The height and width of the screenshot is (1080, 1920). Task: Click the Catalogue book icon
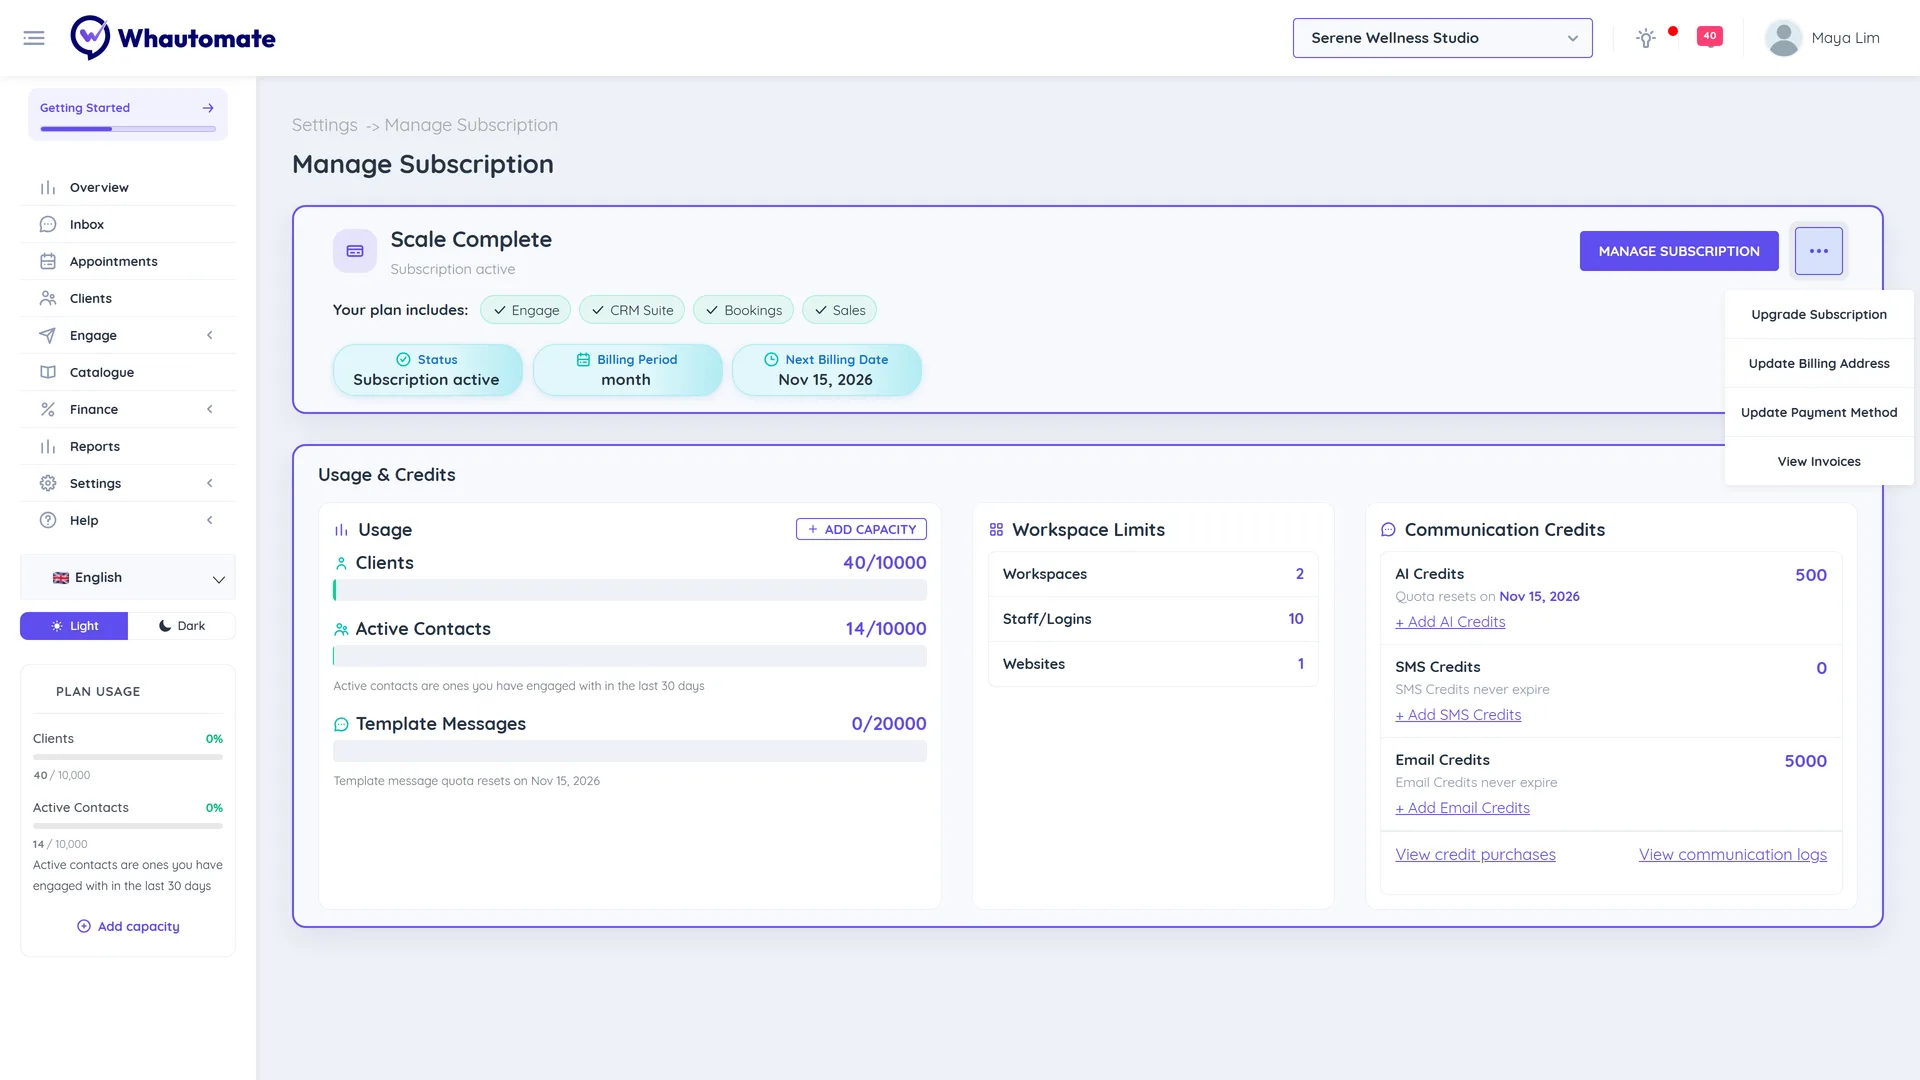coord(48,373)
